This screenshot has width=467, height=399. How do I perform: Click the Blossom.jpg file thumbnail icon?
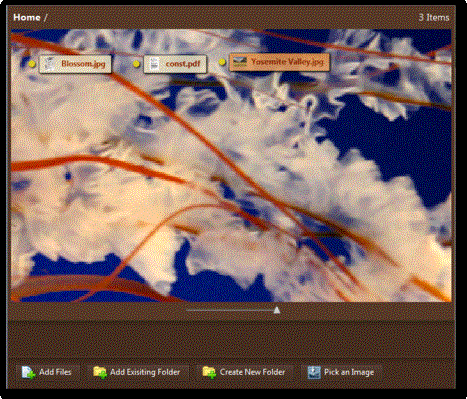coord(50,64)
